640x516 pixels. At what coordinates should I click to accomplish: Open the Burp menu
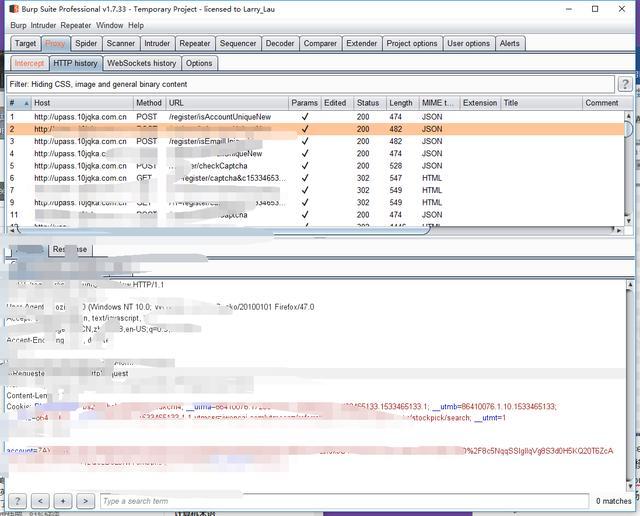[18, 25]
